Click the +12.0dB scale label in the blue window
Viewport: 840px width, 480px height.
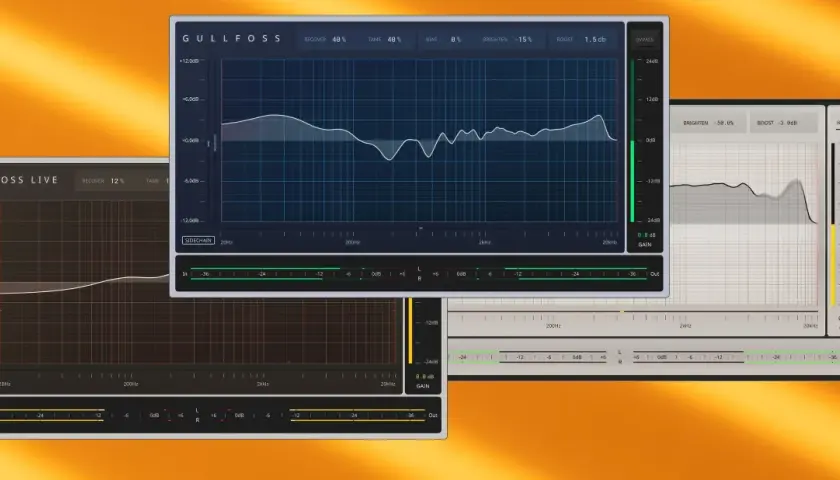click(189, 61)
